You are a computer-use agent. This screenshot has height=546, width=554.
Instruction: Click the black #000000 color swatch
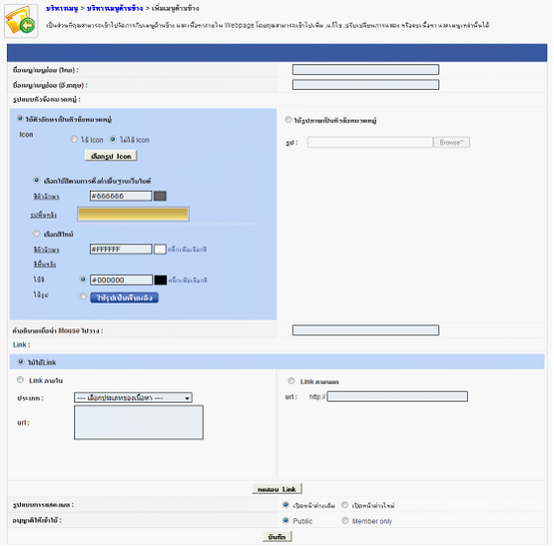pos(160,280)
